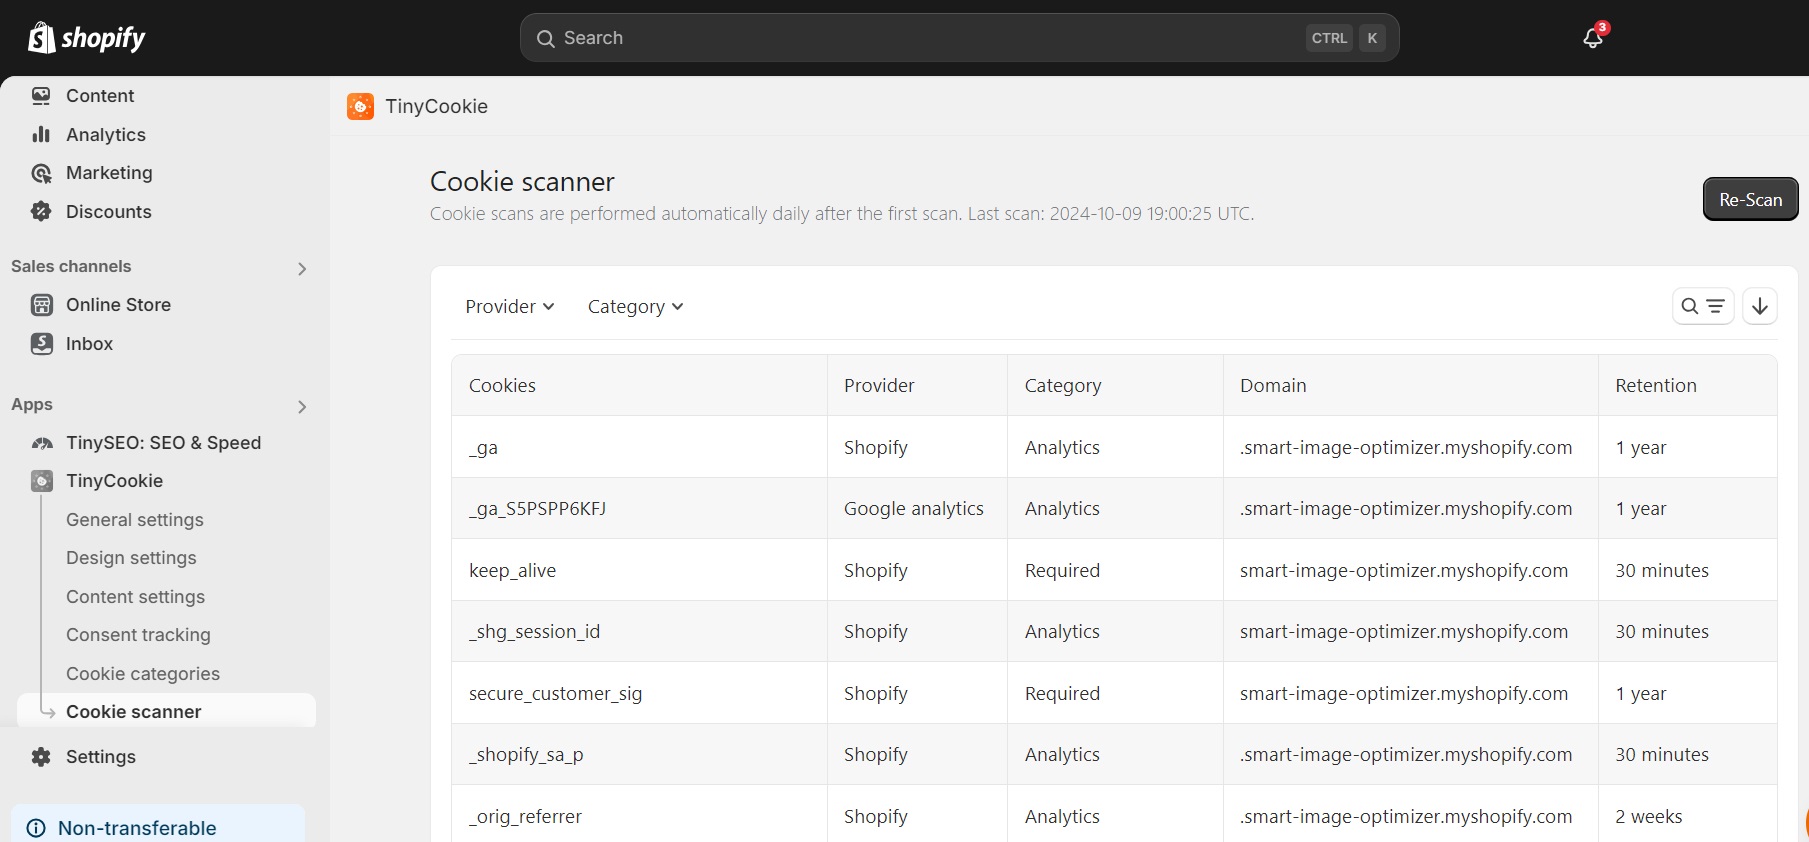Open General settings subpage

135,520
